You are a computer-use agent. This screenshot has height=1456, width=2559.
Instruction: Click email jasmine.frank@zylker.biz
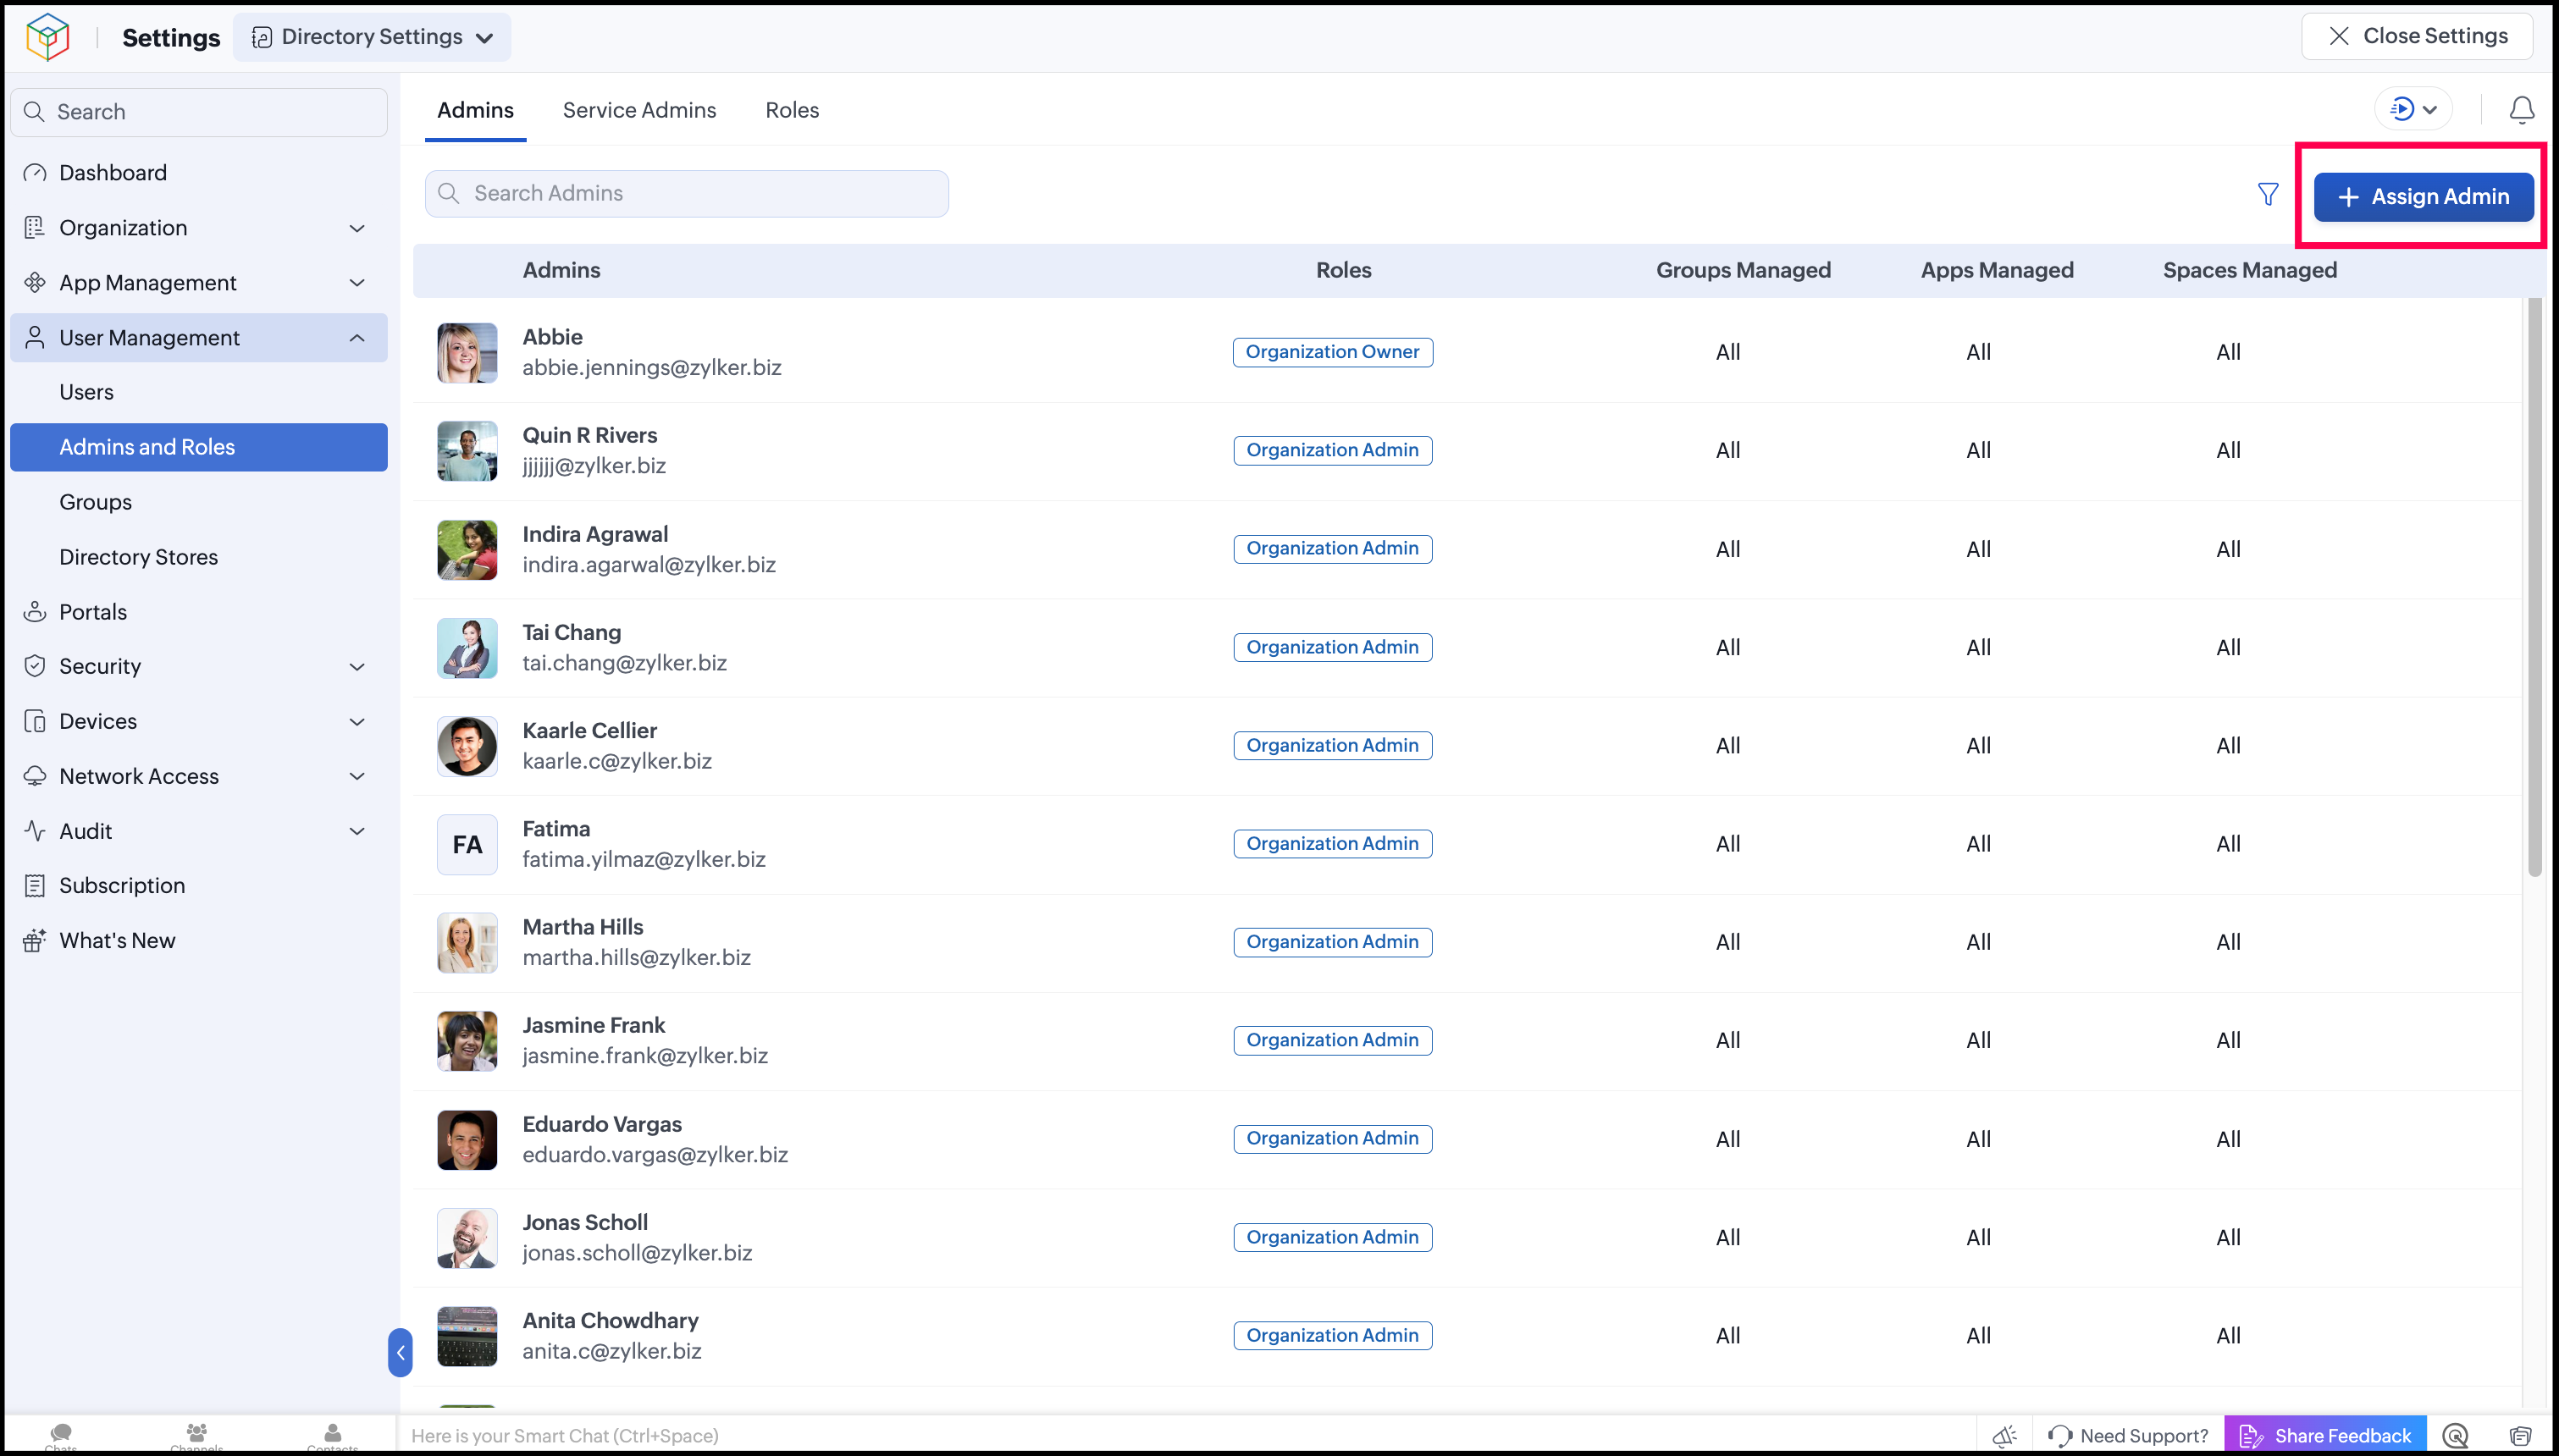pos(645,1056)
